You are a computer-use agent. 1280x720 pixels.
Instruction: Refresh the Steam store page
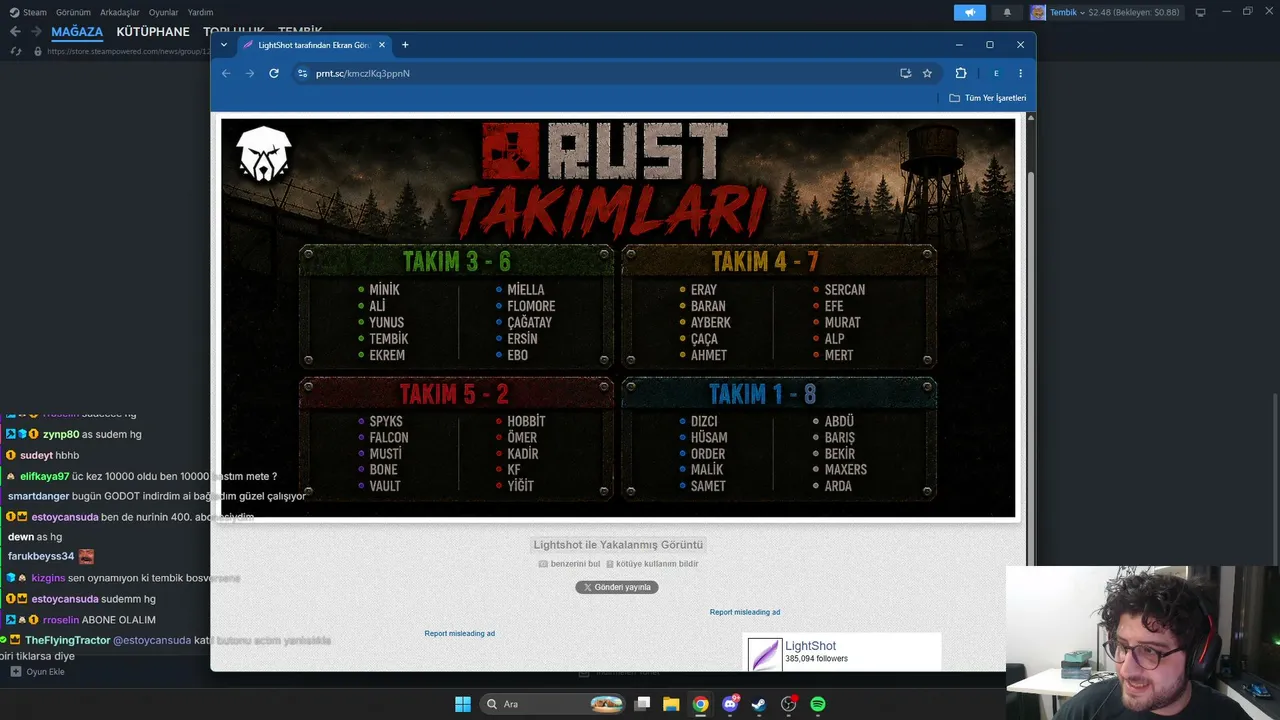point(15,51)
